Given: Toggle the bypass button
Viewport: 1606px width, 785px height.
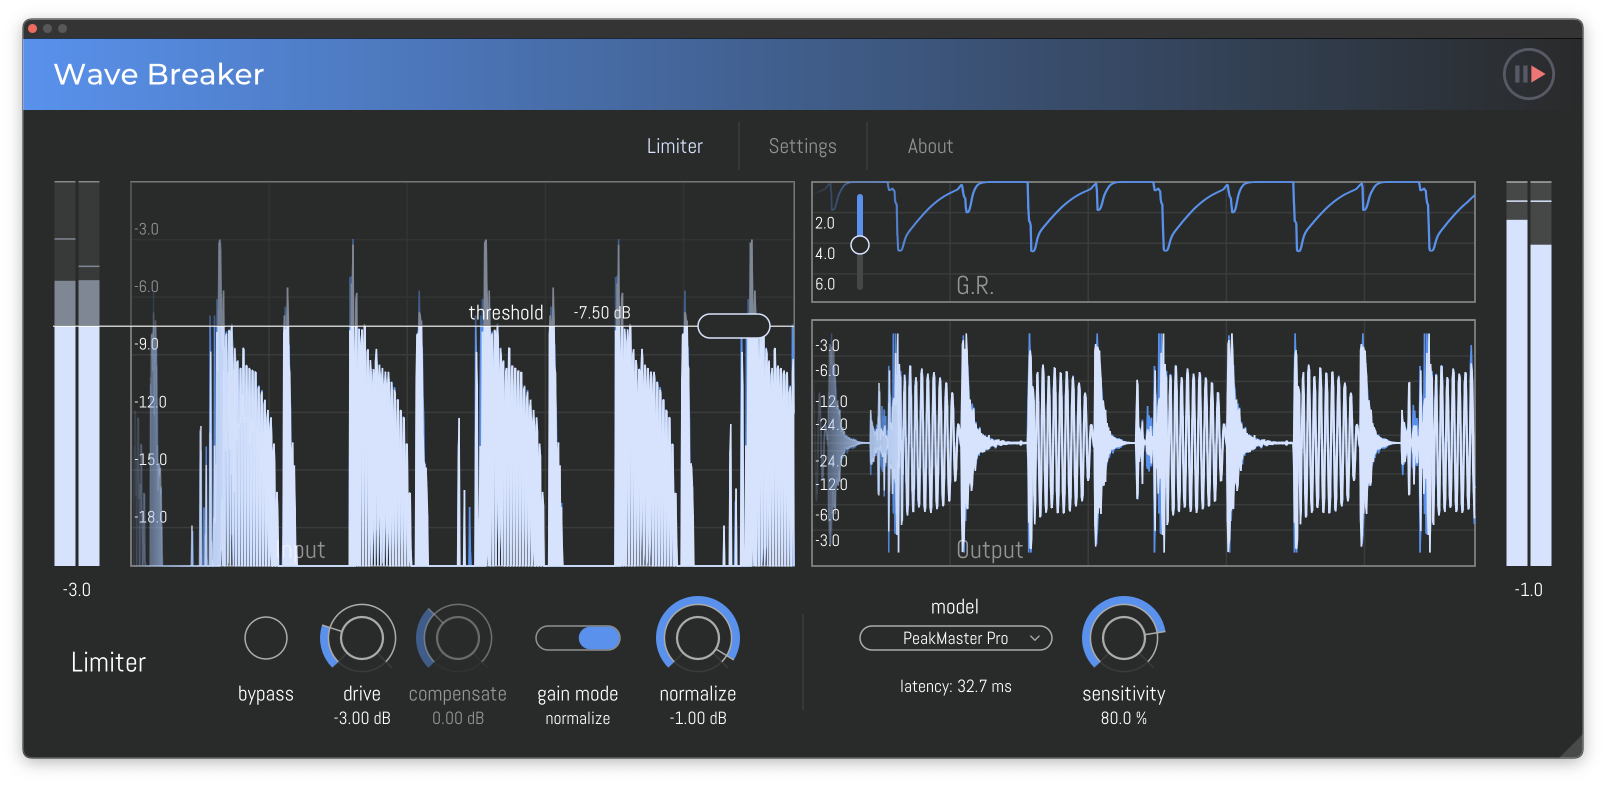Looking at the screenshot, I should [266, 638].
